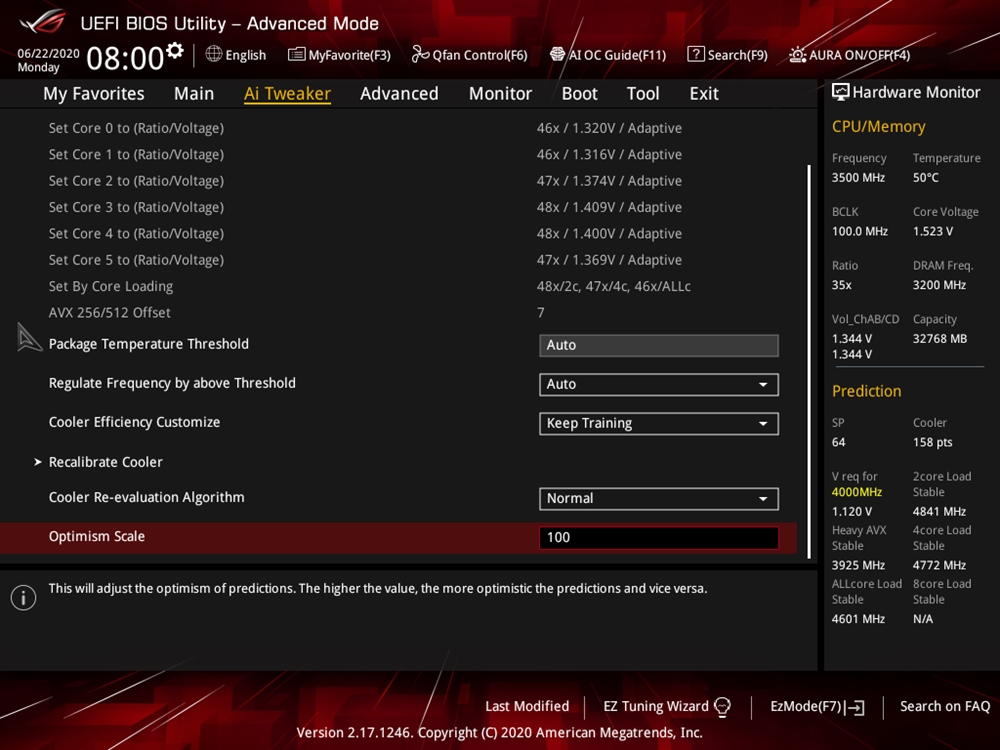Click Last Modified
Screen dimensions: 1000x750
[527, 707]
